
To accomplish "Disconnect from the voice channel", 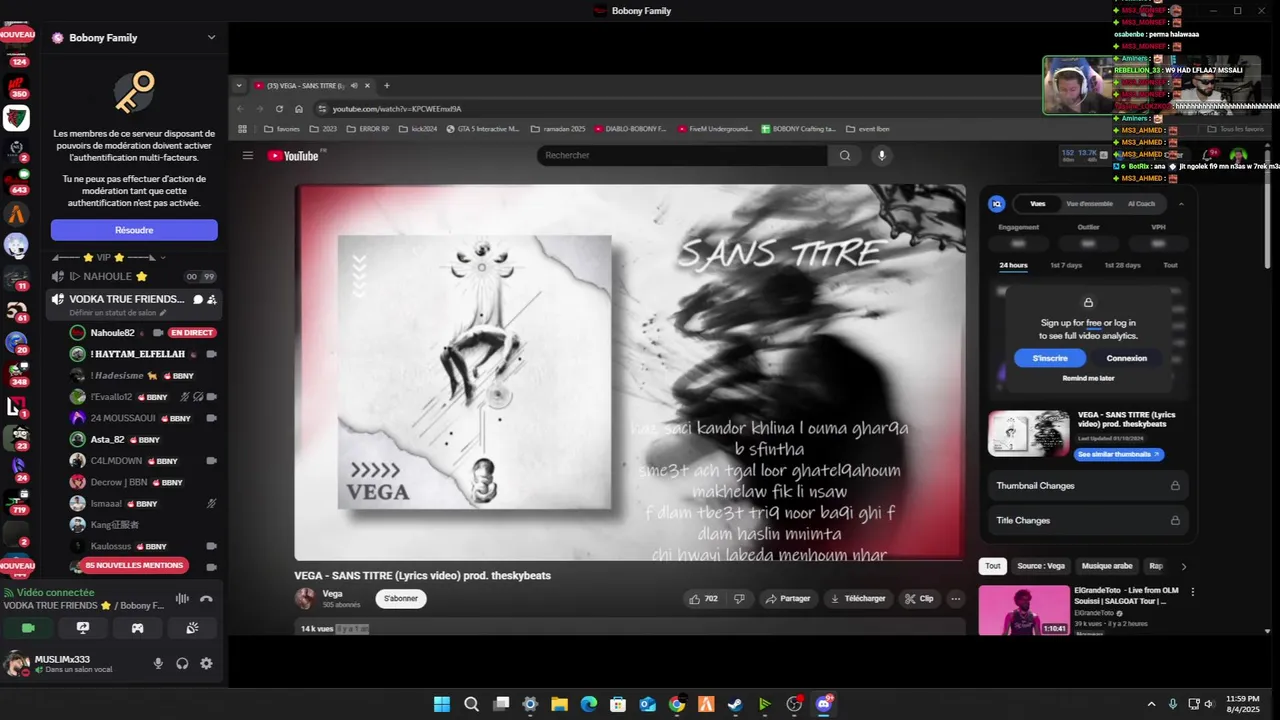I will (206, 599).
